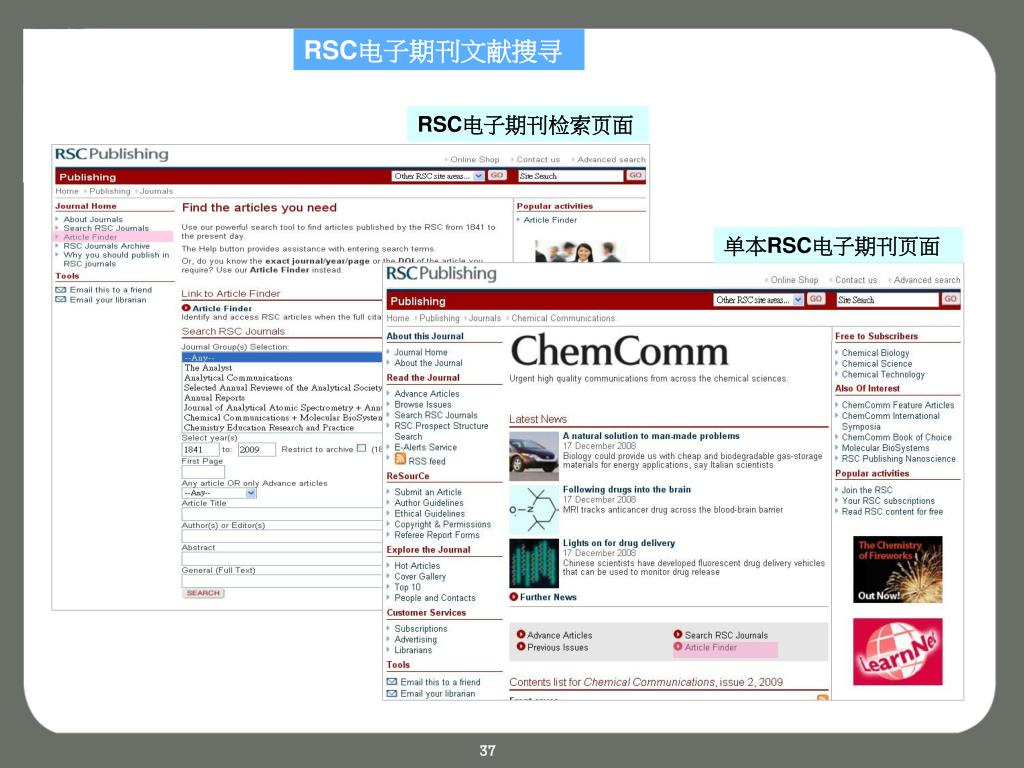Screen dimensions: 1024x768
Task: Click the contents list RSS icon at bottom right
Action: click(x=822, y=698)
